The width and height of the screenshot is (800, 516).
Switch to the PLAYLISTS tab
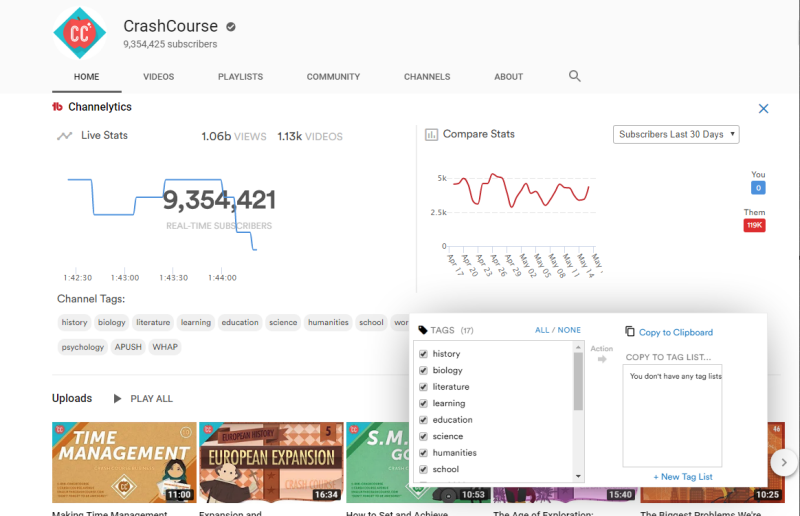click(240, 77)
